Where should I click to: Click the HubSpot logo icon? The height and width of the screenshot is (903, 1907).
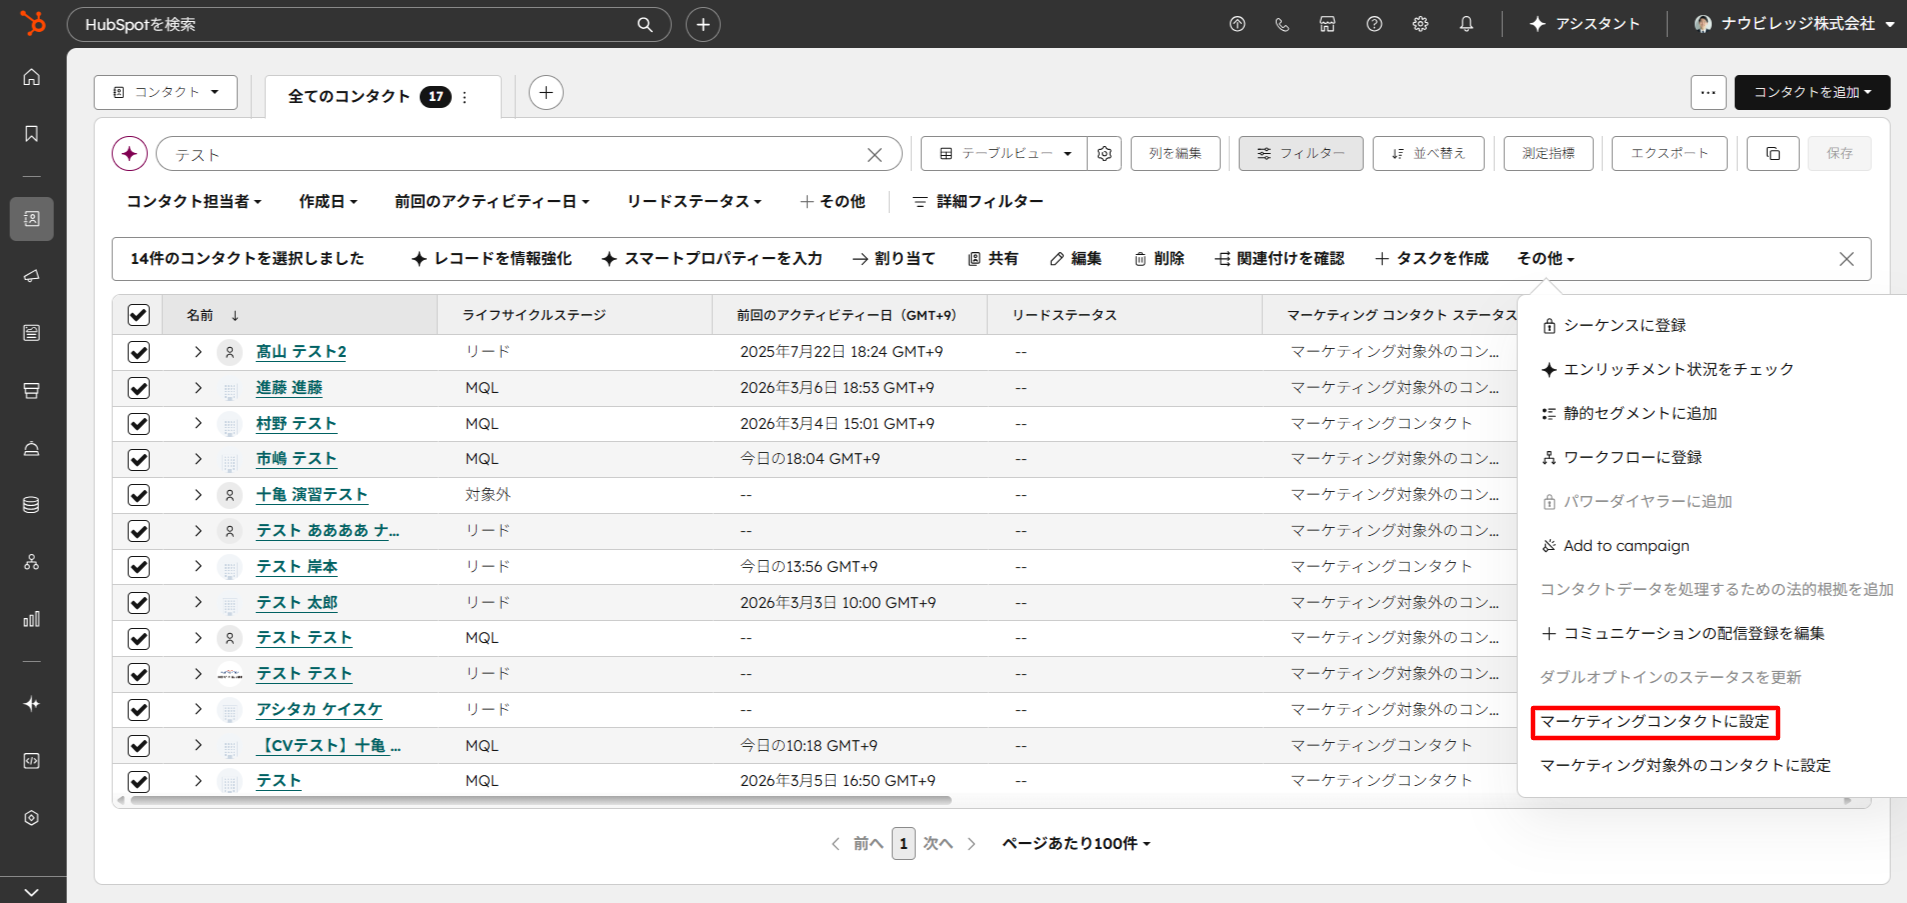[x=33, y=23]
